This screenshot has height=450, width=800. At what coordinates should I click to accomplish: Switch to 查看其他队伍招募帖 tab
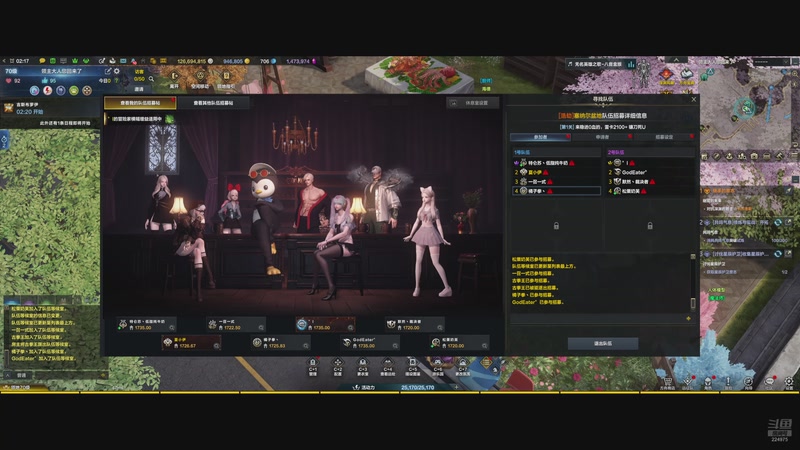click(213, 103)
